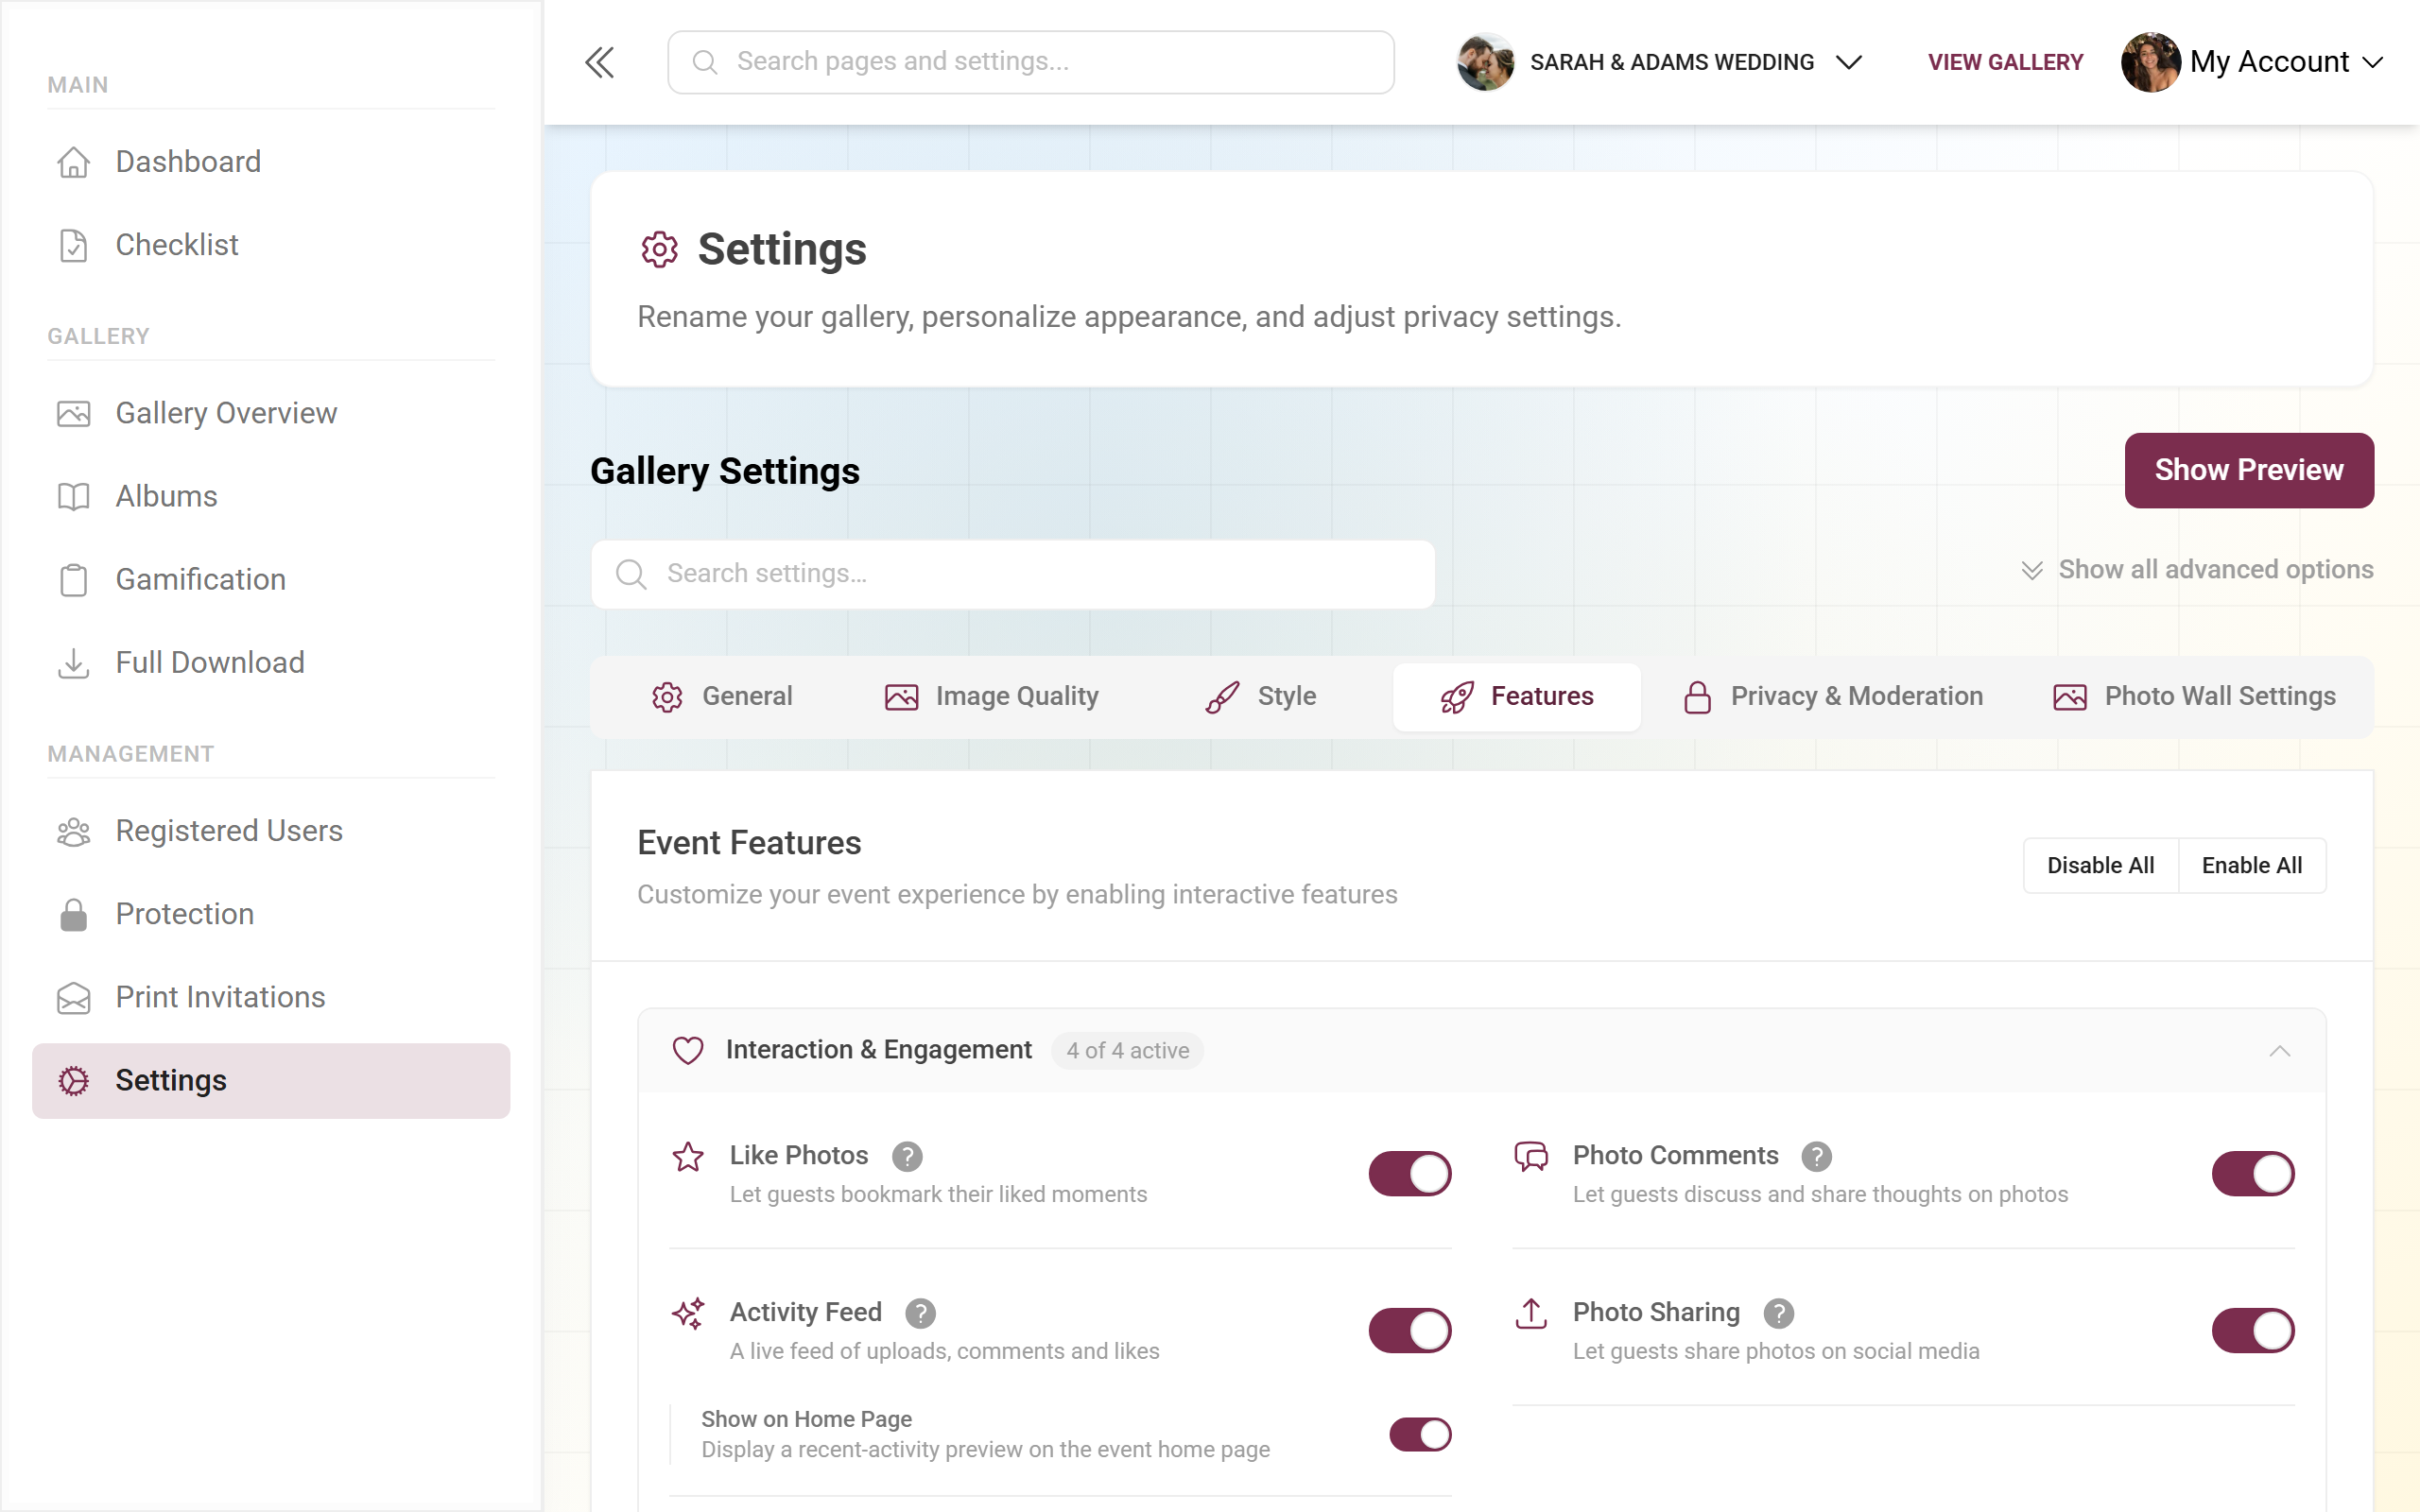The width and height of the screenshot is (2420, 1512).
Task: Click the sparkles icon for Activity Feed
Action: (687, 1313)
